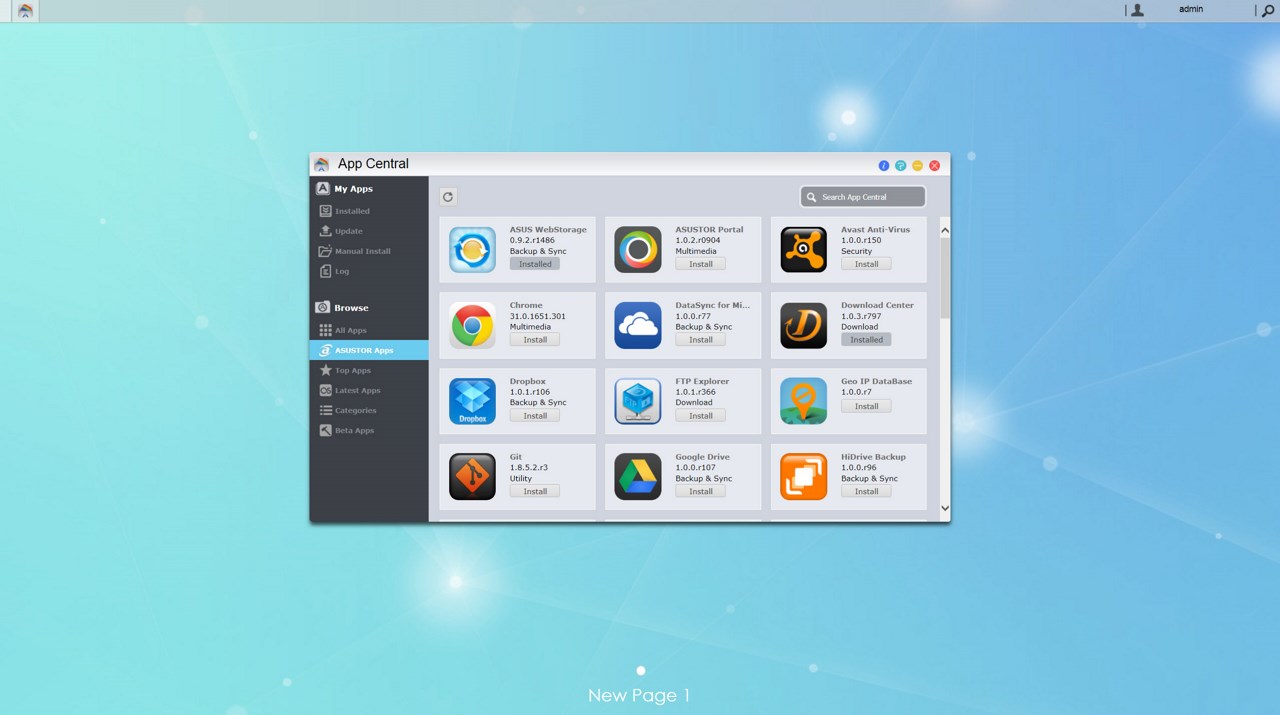1280x715 pixels.
Task: Click Installed button for ASUS WebStorage
Action: tap(535, 264)
